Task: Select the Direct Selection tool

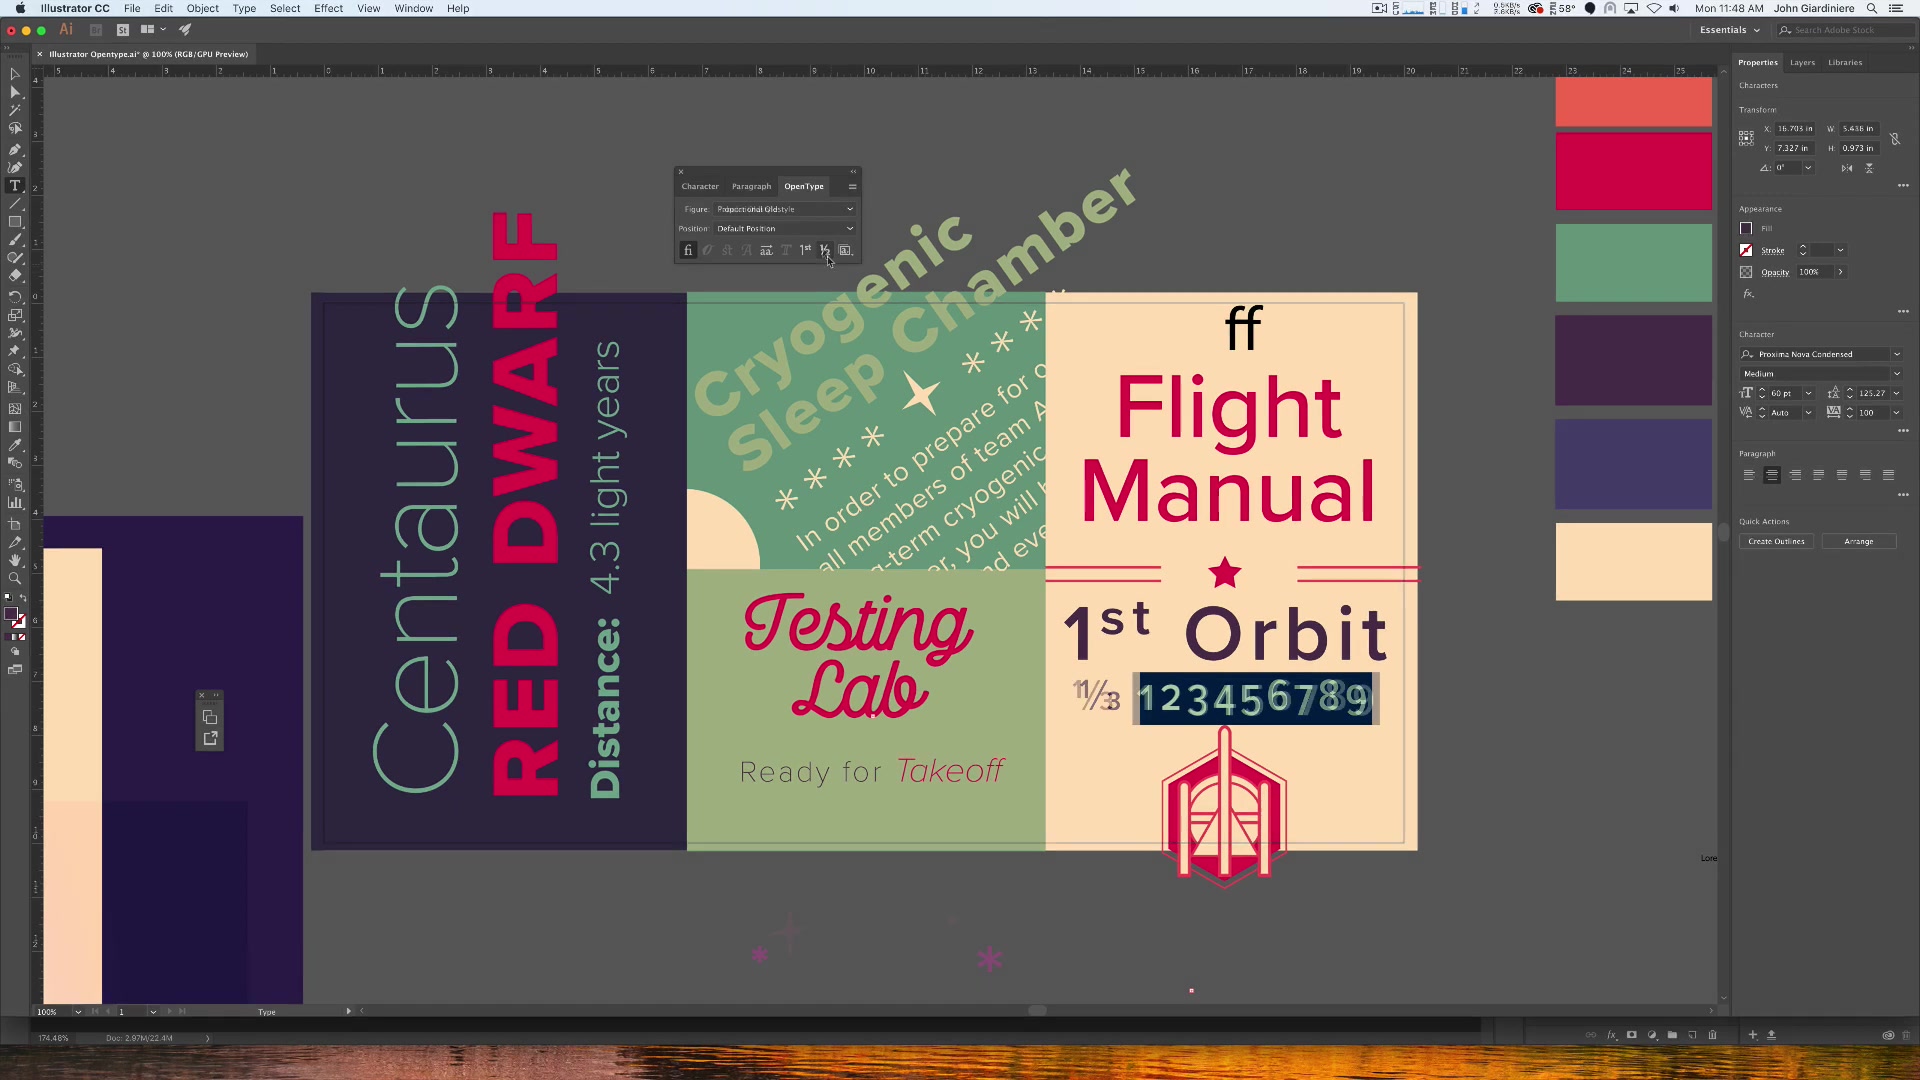Action: pos(15,92)
